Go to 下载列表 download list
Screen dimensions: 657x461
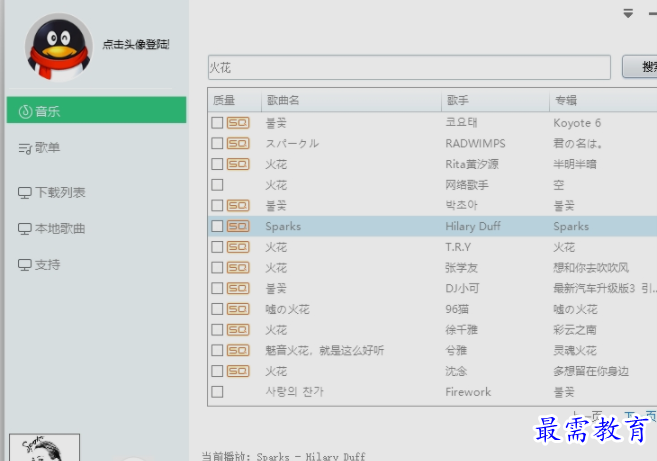(x=52, y=192)
